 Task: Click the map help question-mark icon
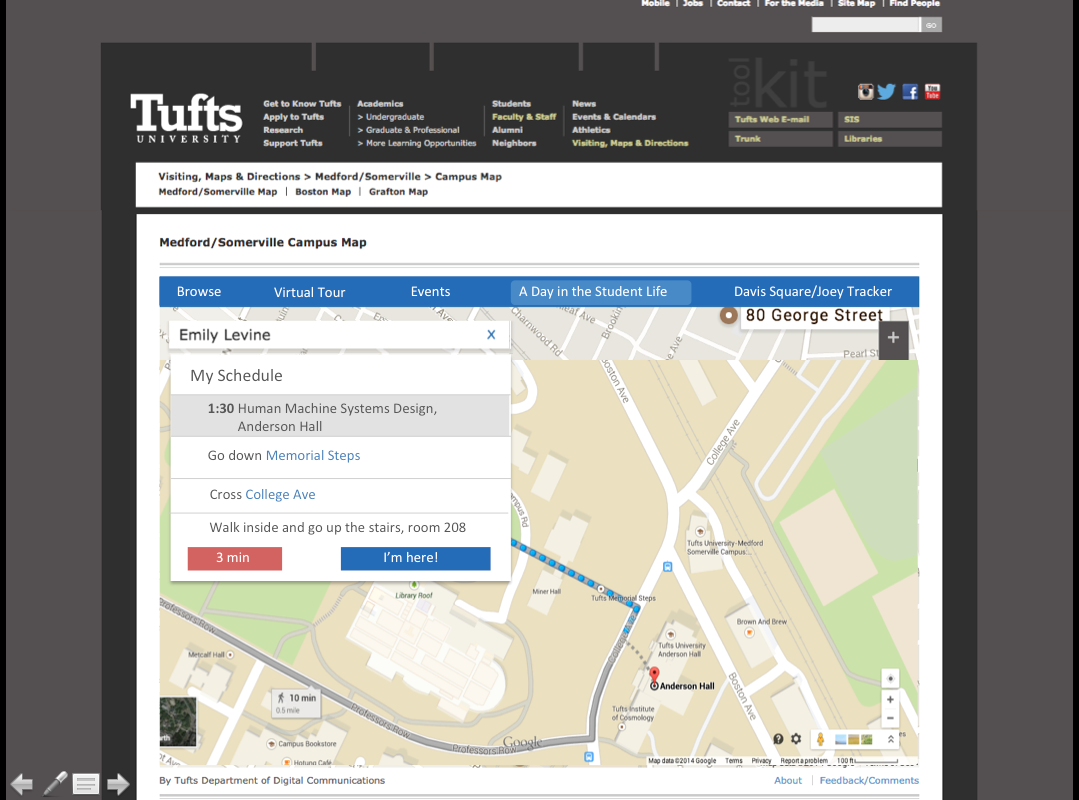point(778,739)
